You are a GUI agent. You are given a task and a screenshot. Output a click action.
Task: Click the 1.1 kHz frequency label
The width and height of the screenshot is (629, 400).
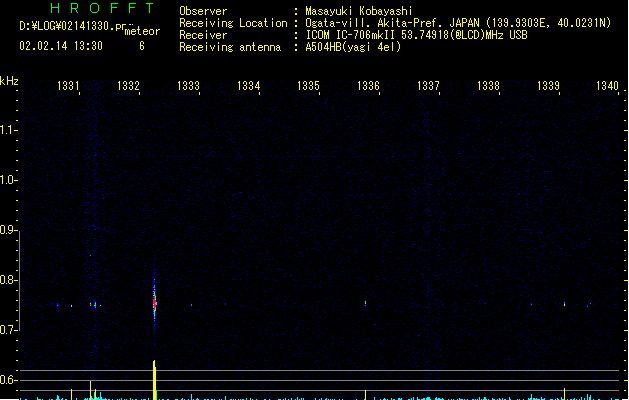(7, 130)
